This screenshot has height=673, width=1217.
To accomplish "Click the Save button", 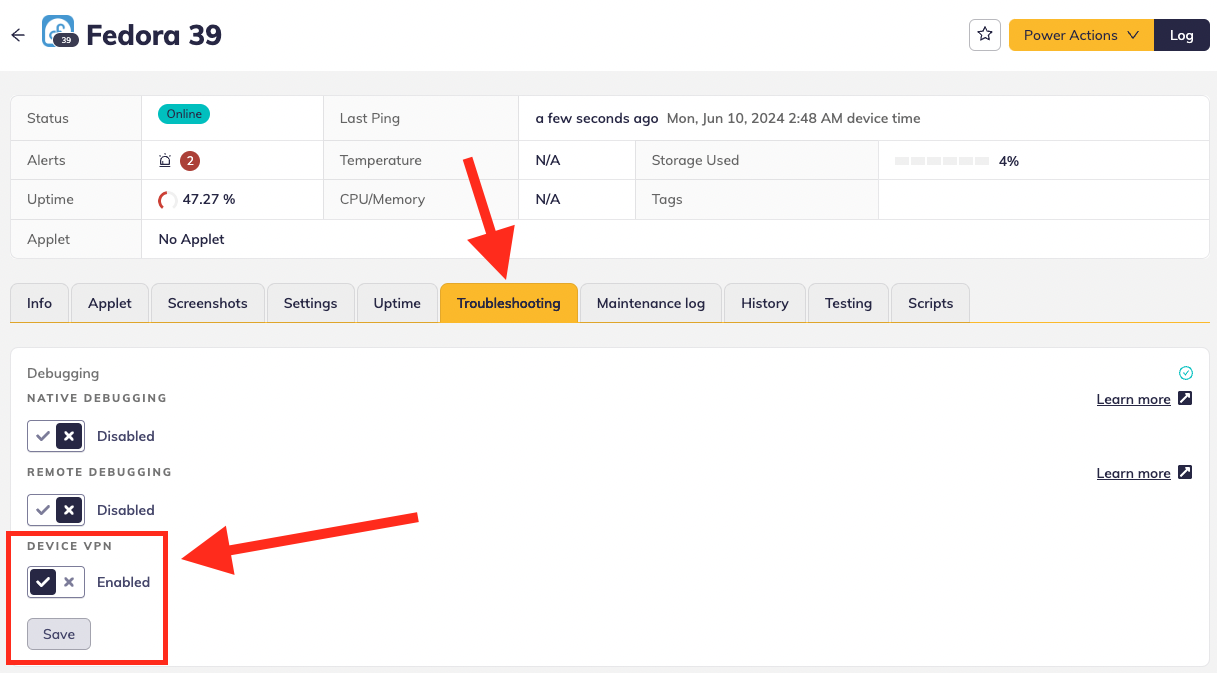I will coord(59,634).
